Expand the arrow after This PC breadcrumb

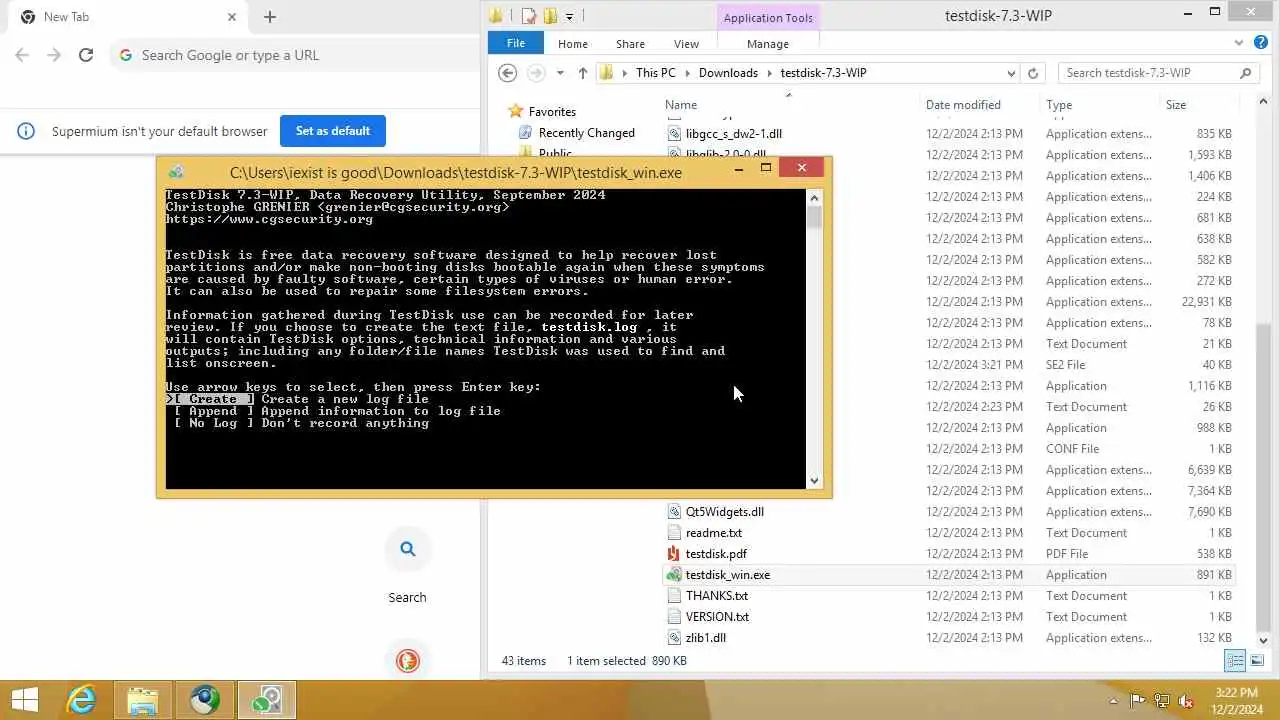(687, 73)
